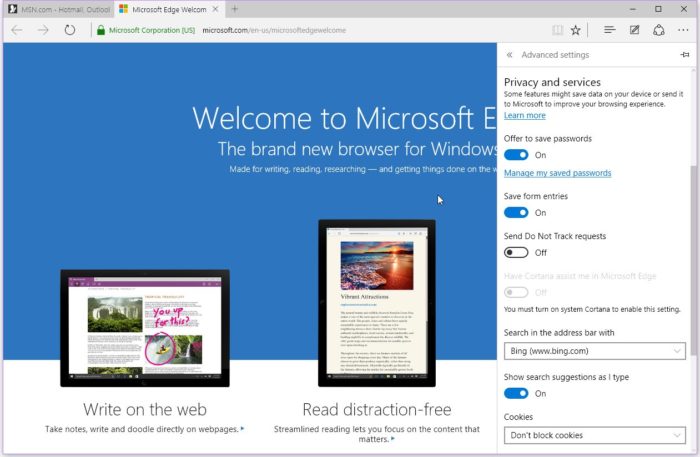Screen dimensions: 700x457
Task: Open the Share icon in toolbar
Action: tap(659, 30)
